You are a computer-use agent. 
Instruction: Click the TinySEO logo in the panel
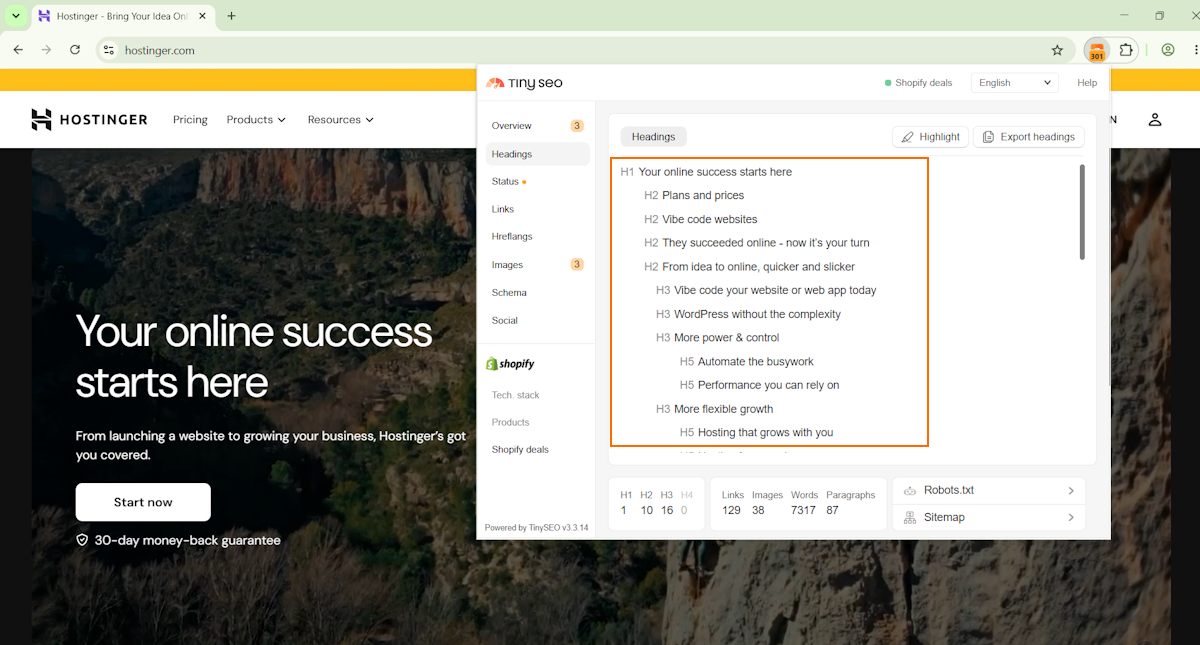click(x=524, y=83)
